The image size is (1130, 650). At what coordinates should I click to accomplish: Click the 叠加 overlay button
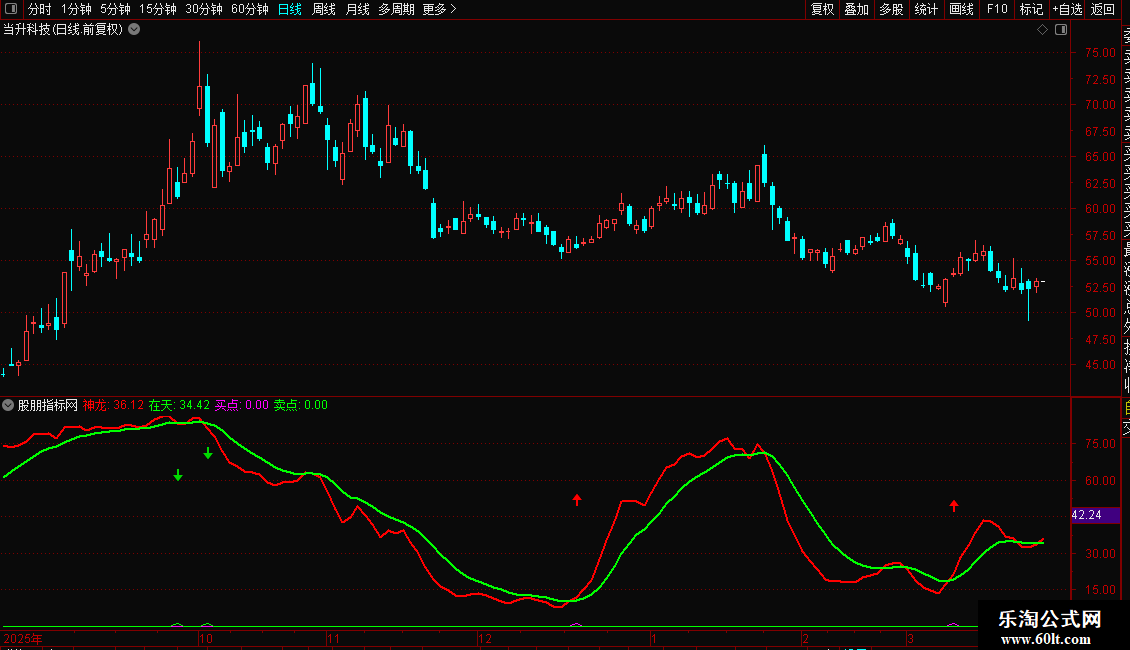857,9
